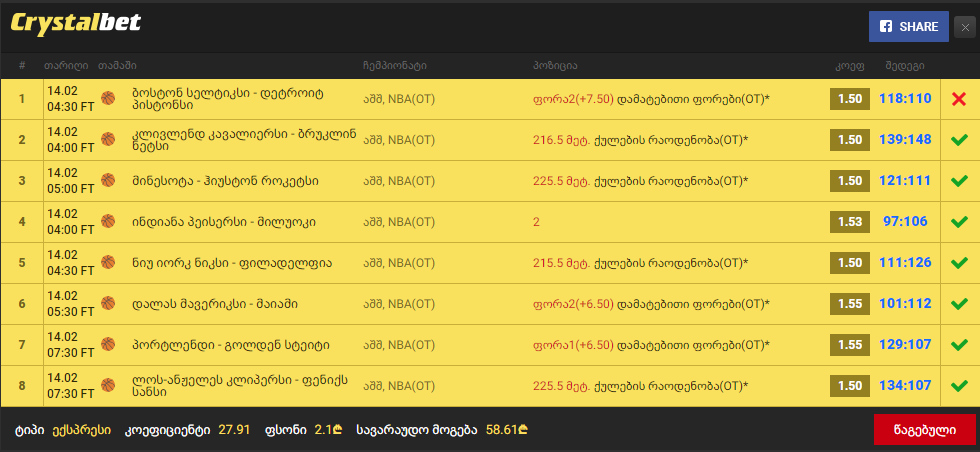Click the basketball icon in row 7
The image size is (980, 452).
click(x=108, y=344)
